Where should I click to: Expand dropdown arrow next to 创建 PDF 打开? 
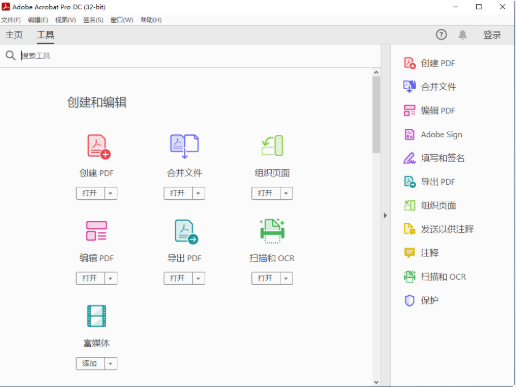coord(111,193)
